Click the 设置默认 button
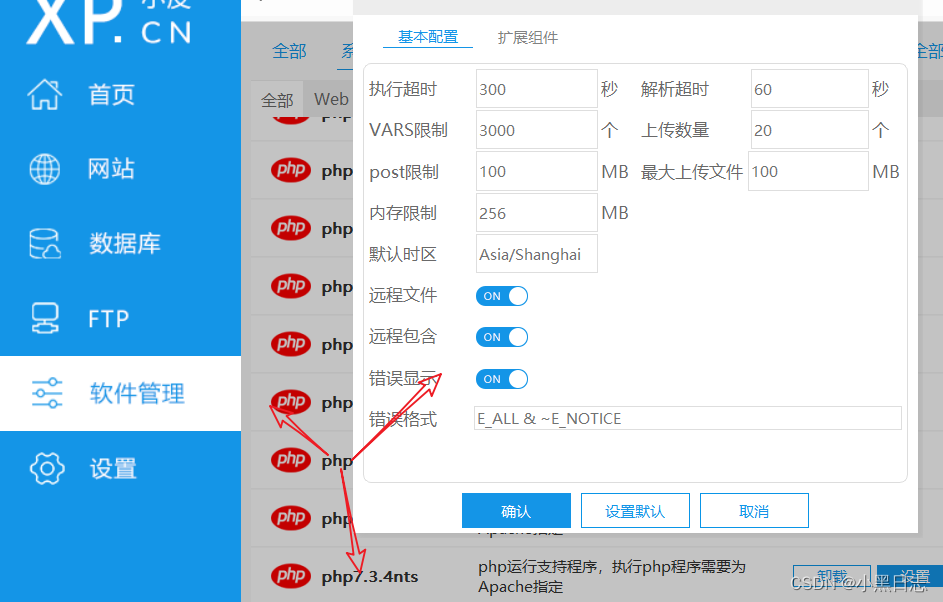Image resolution: width=943 pixels, height=602 pixels. click(635, 511)
